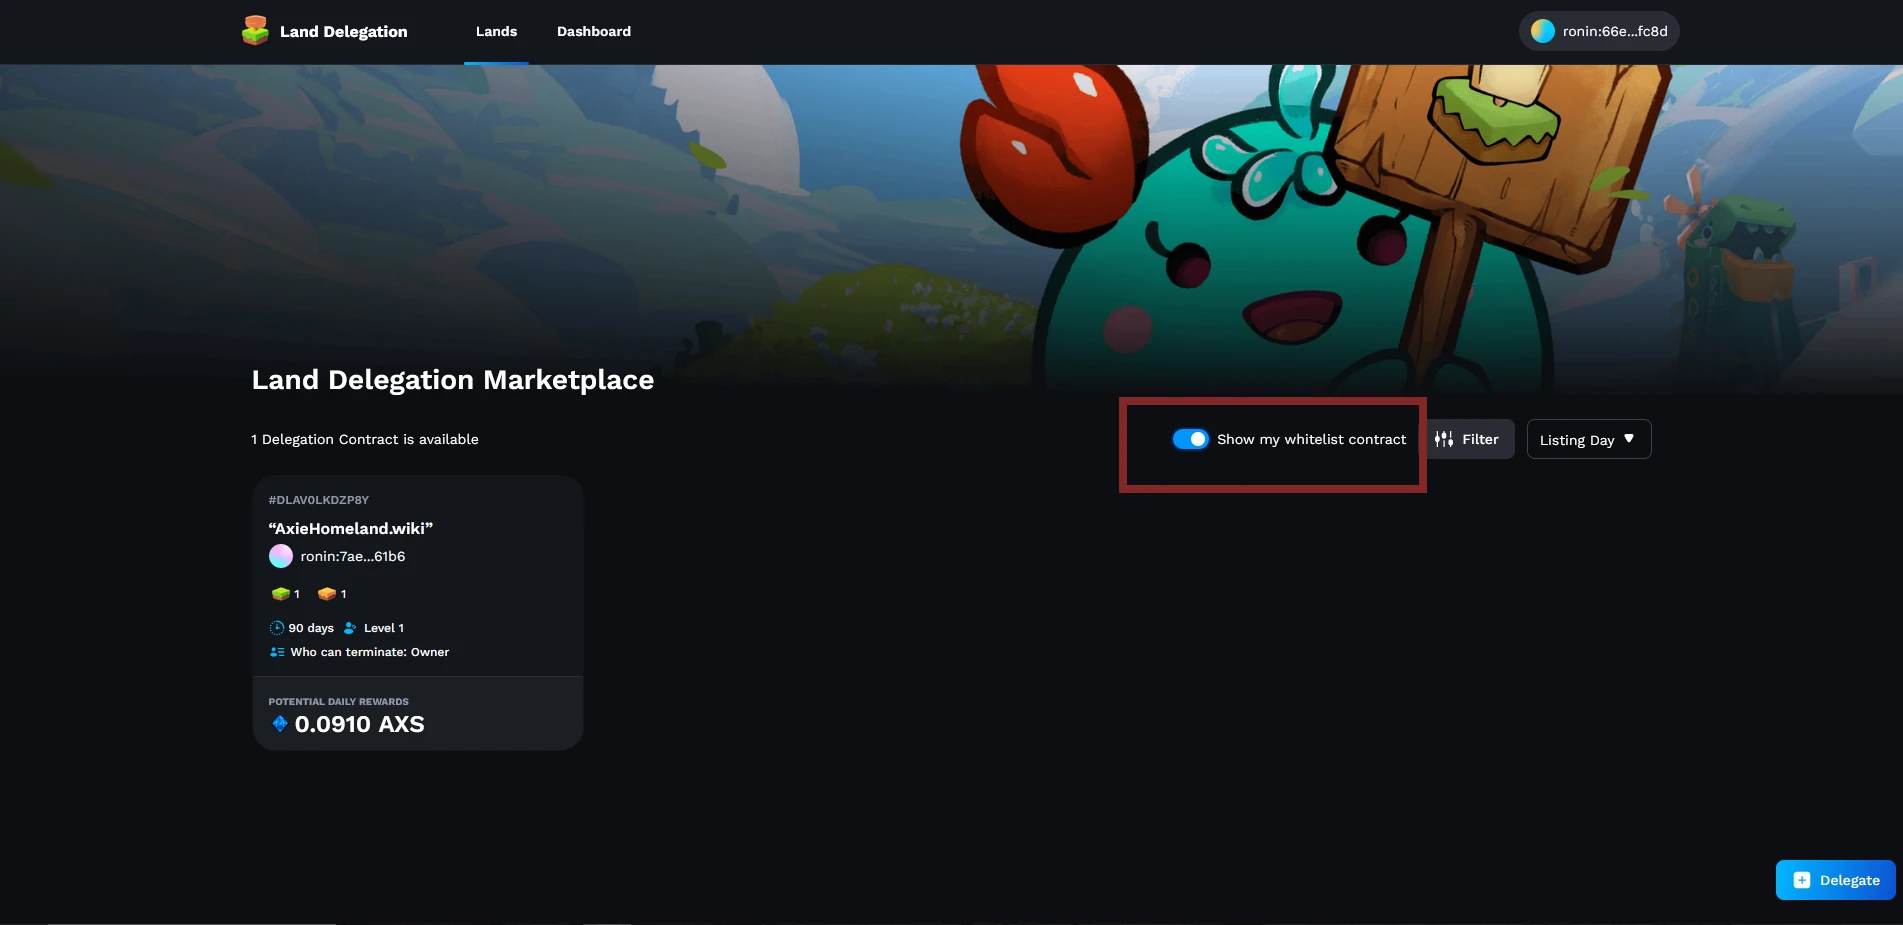Click the blue AXS token icon
The image size is (1903, 925).
(280, 723)
